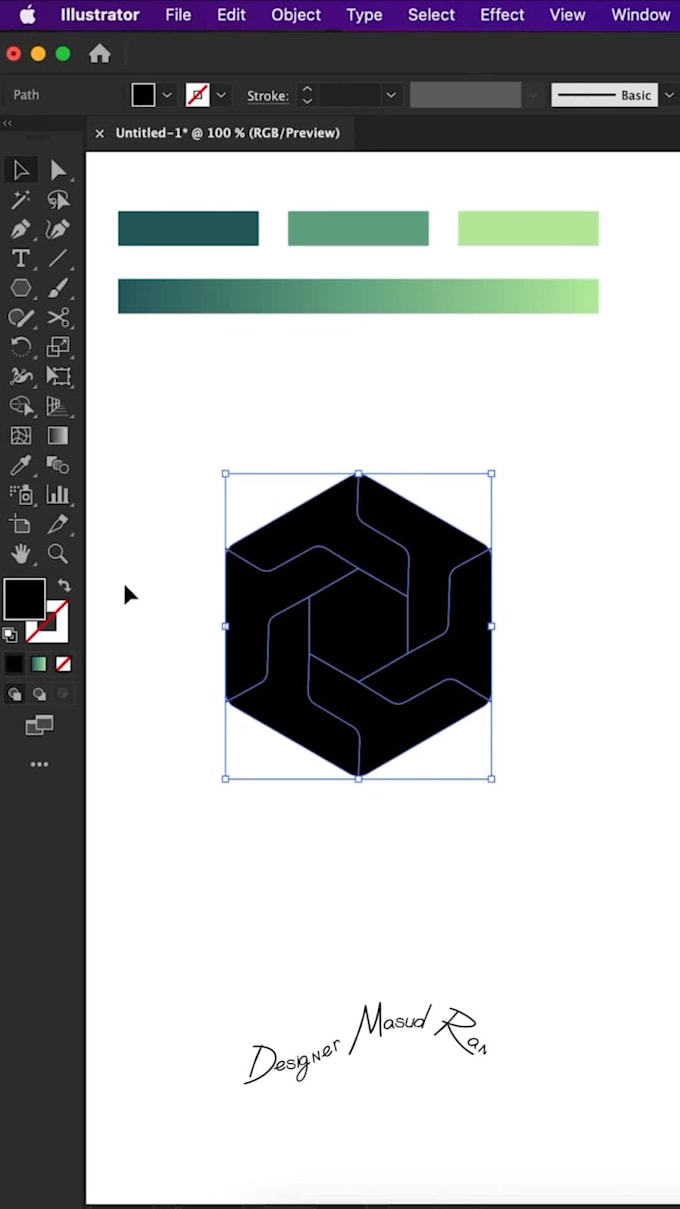The image size is (680, 1209).
Task: Open the control bar stroke color dropdown
Action: click(x=221, y=96)
